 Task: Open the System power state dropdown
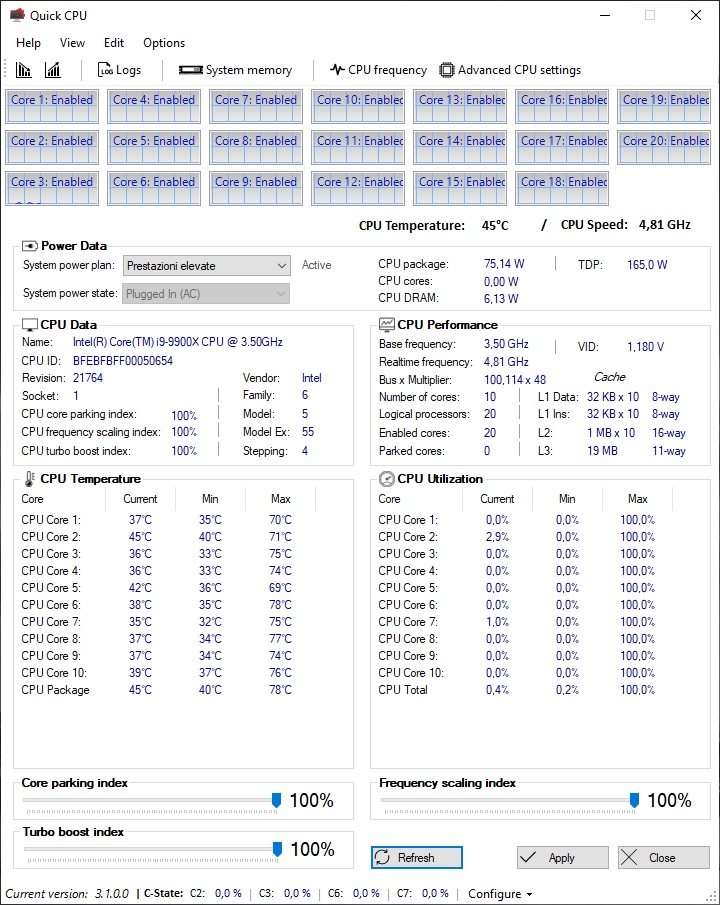[x=206, y=294]
